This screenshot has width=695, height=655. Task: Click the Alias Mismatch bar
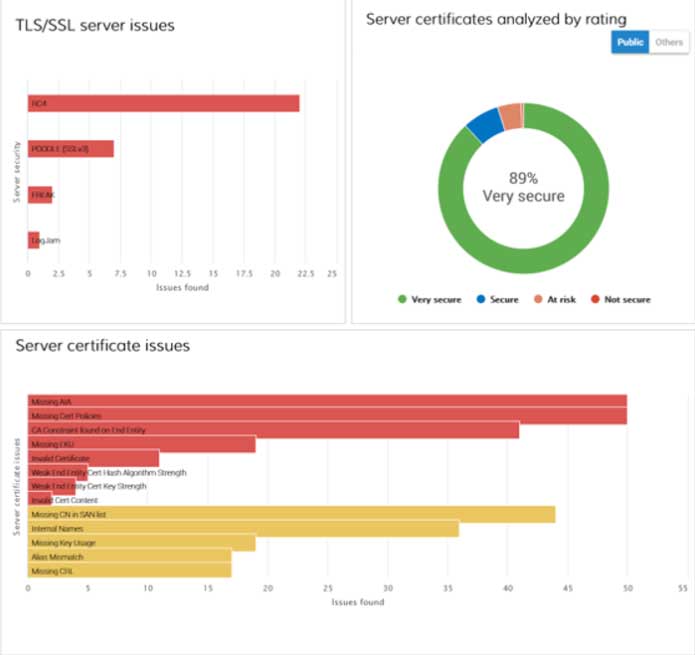tap(129, 557)
